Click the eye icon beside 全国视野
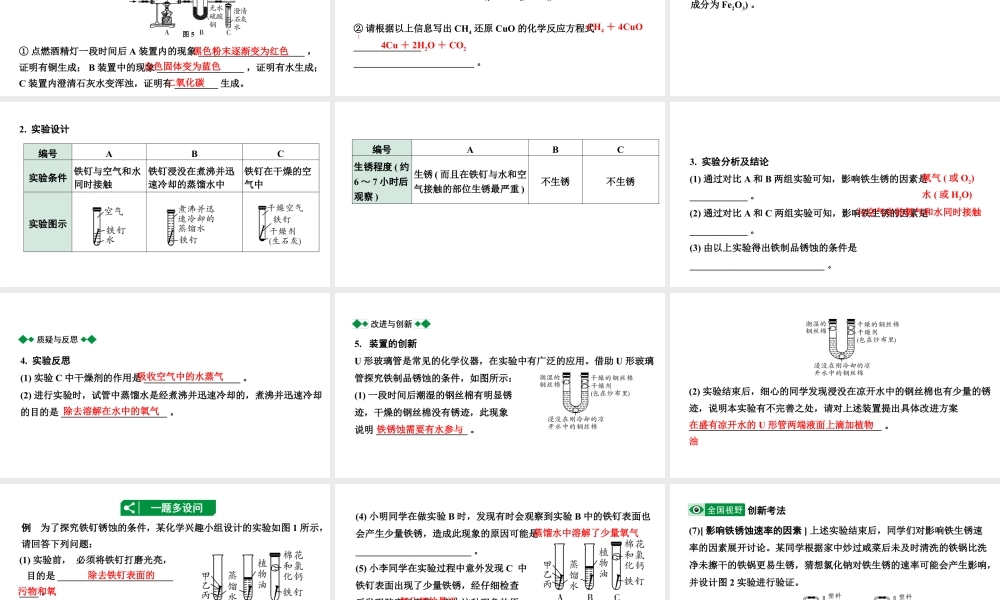The image size is (1000, 600). coord(696,509)
